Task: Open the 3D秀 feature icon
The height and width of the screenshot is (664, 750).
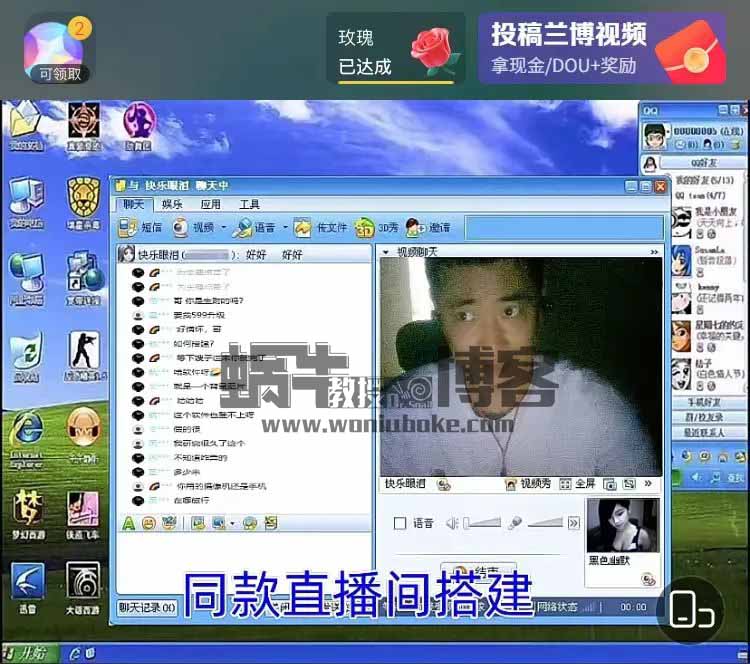Action: [364, 228]
